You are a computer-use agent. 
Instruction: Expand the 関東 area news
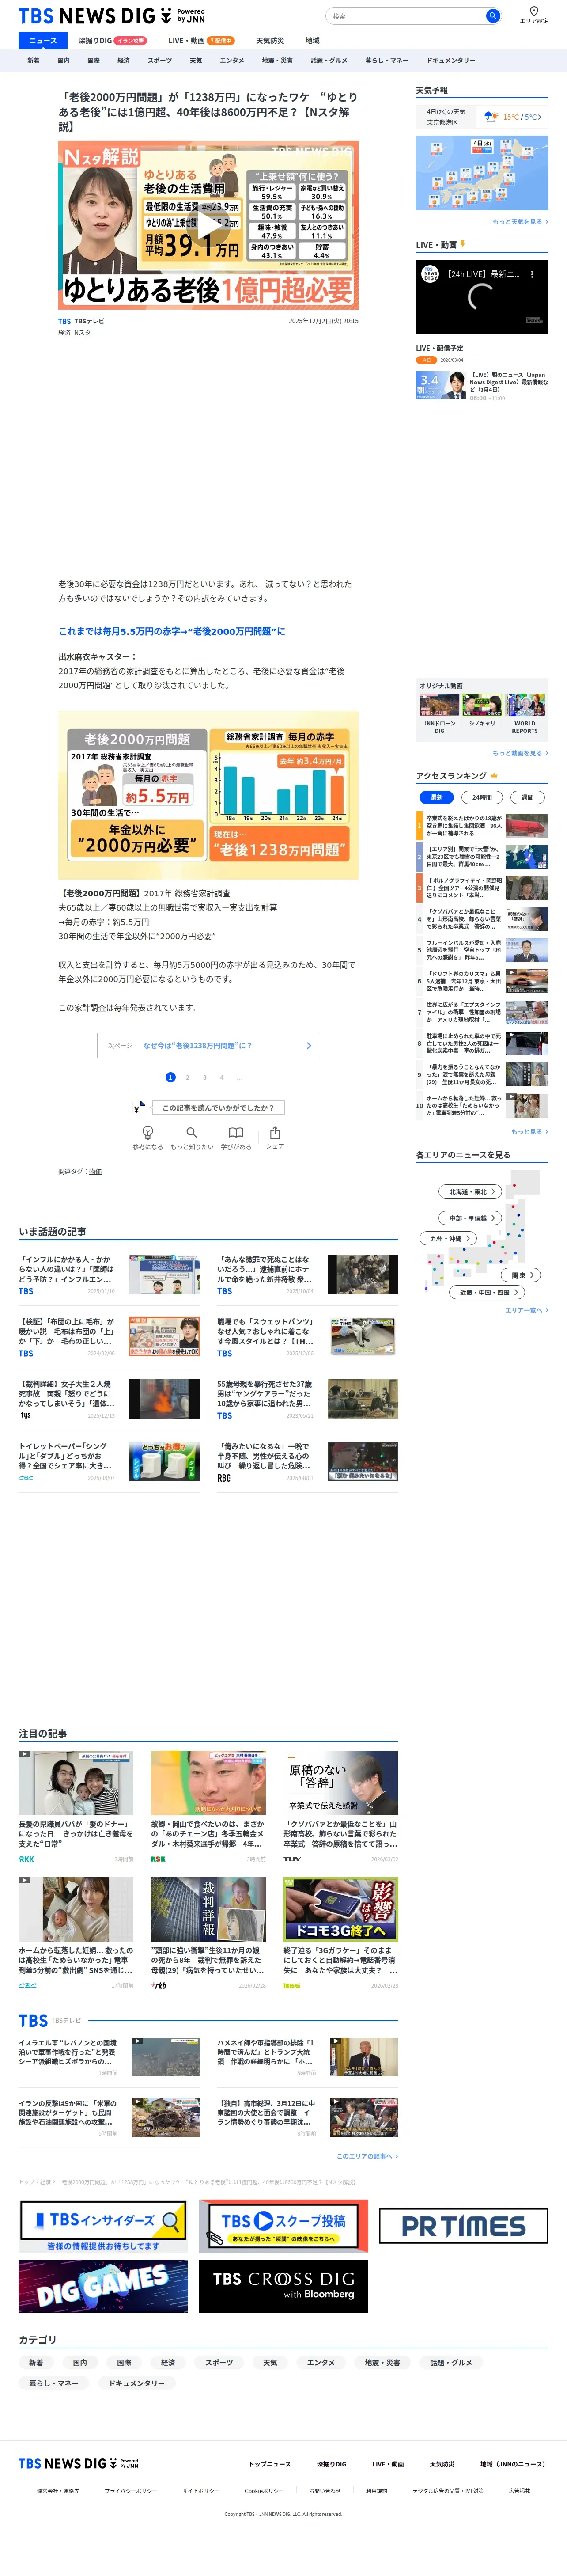click(522, 1275)
